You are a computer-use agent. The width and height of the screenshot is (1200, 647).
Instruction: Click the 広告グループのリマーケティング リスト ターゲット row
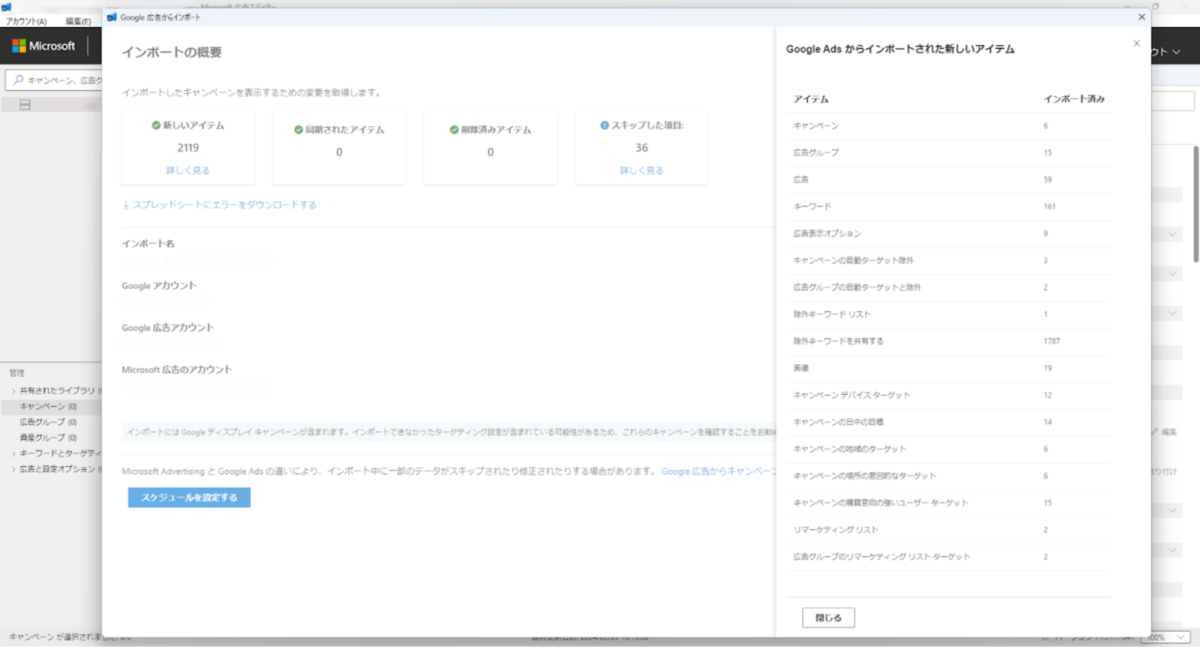click(950, 557)
